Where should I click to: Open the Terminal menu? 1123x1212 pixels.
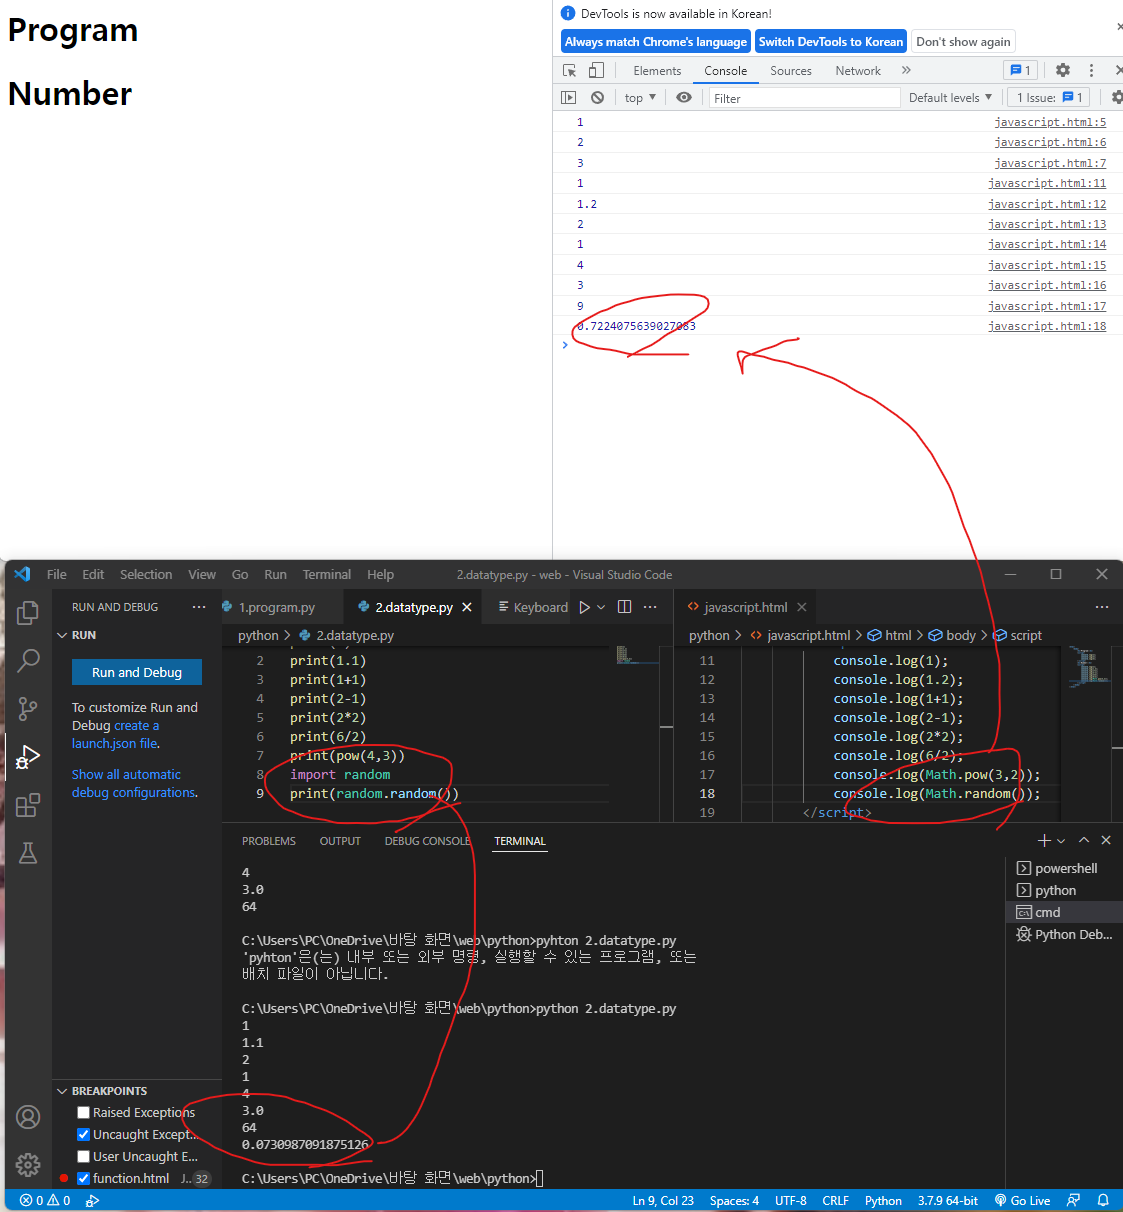(327, 574)
